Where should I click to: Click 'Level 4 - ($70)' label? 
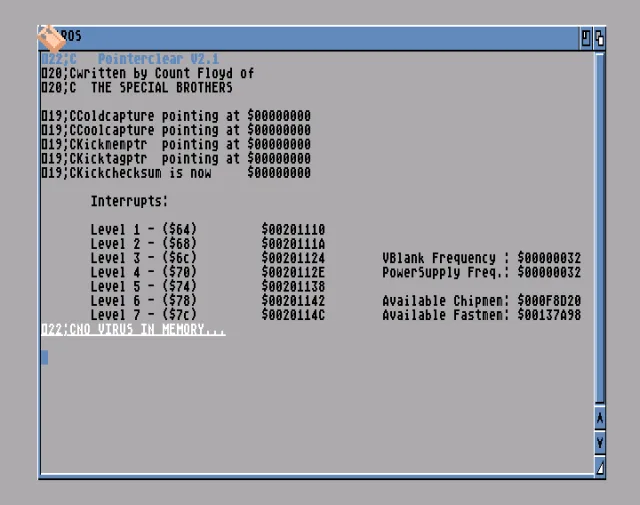[144, 272]
